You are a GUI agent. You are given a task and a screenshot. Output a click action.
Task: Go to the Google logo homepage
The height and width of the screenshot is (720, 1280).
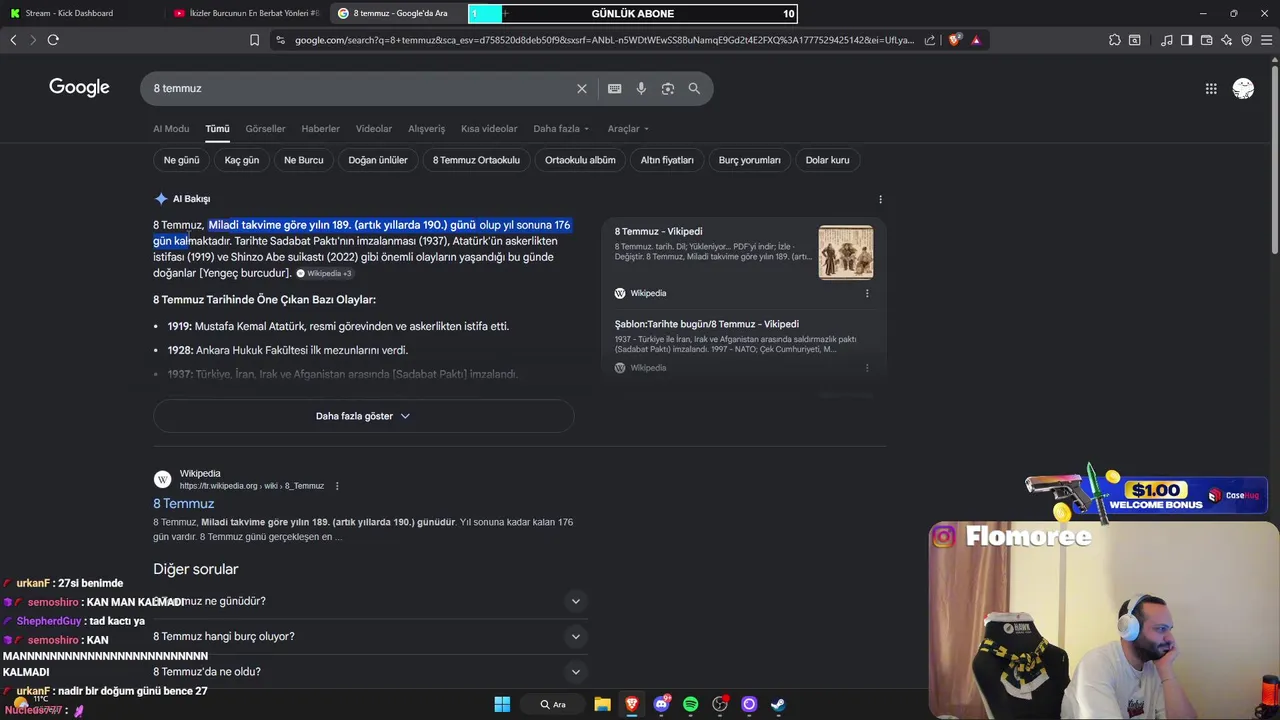[79, 88]
